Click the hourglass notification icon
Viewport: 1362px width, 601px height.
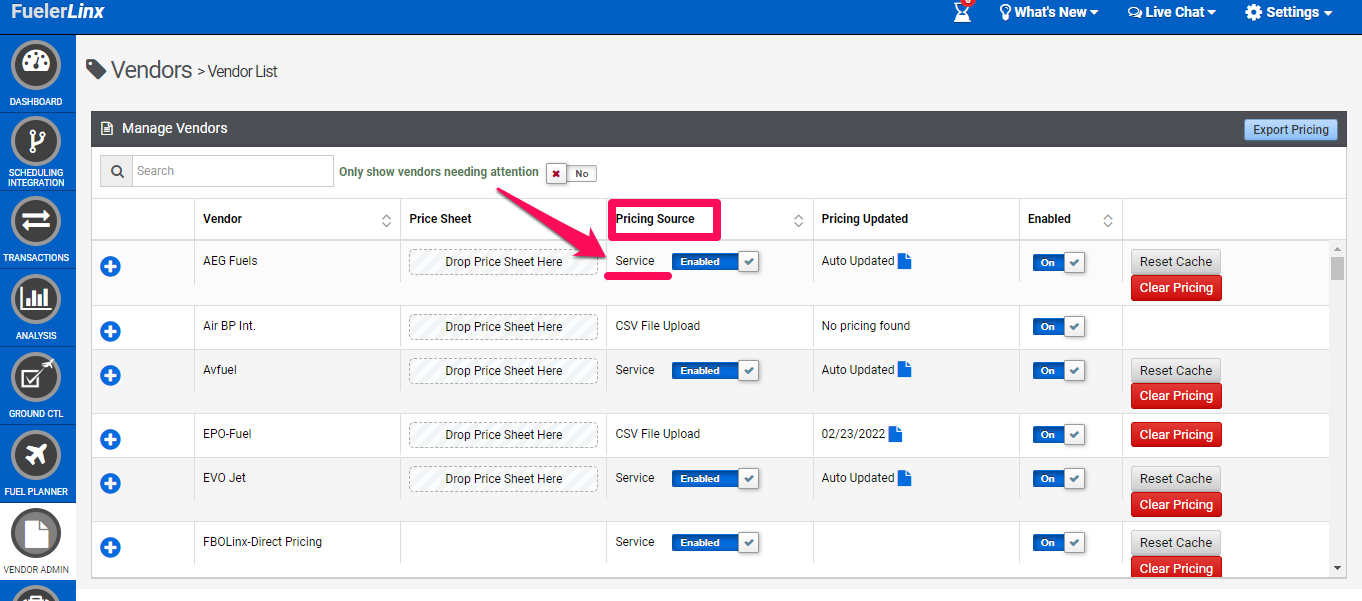pyautogui.click(x=962, y=12)
